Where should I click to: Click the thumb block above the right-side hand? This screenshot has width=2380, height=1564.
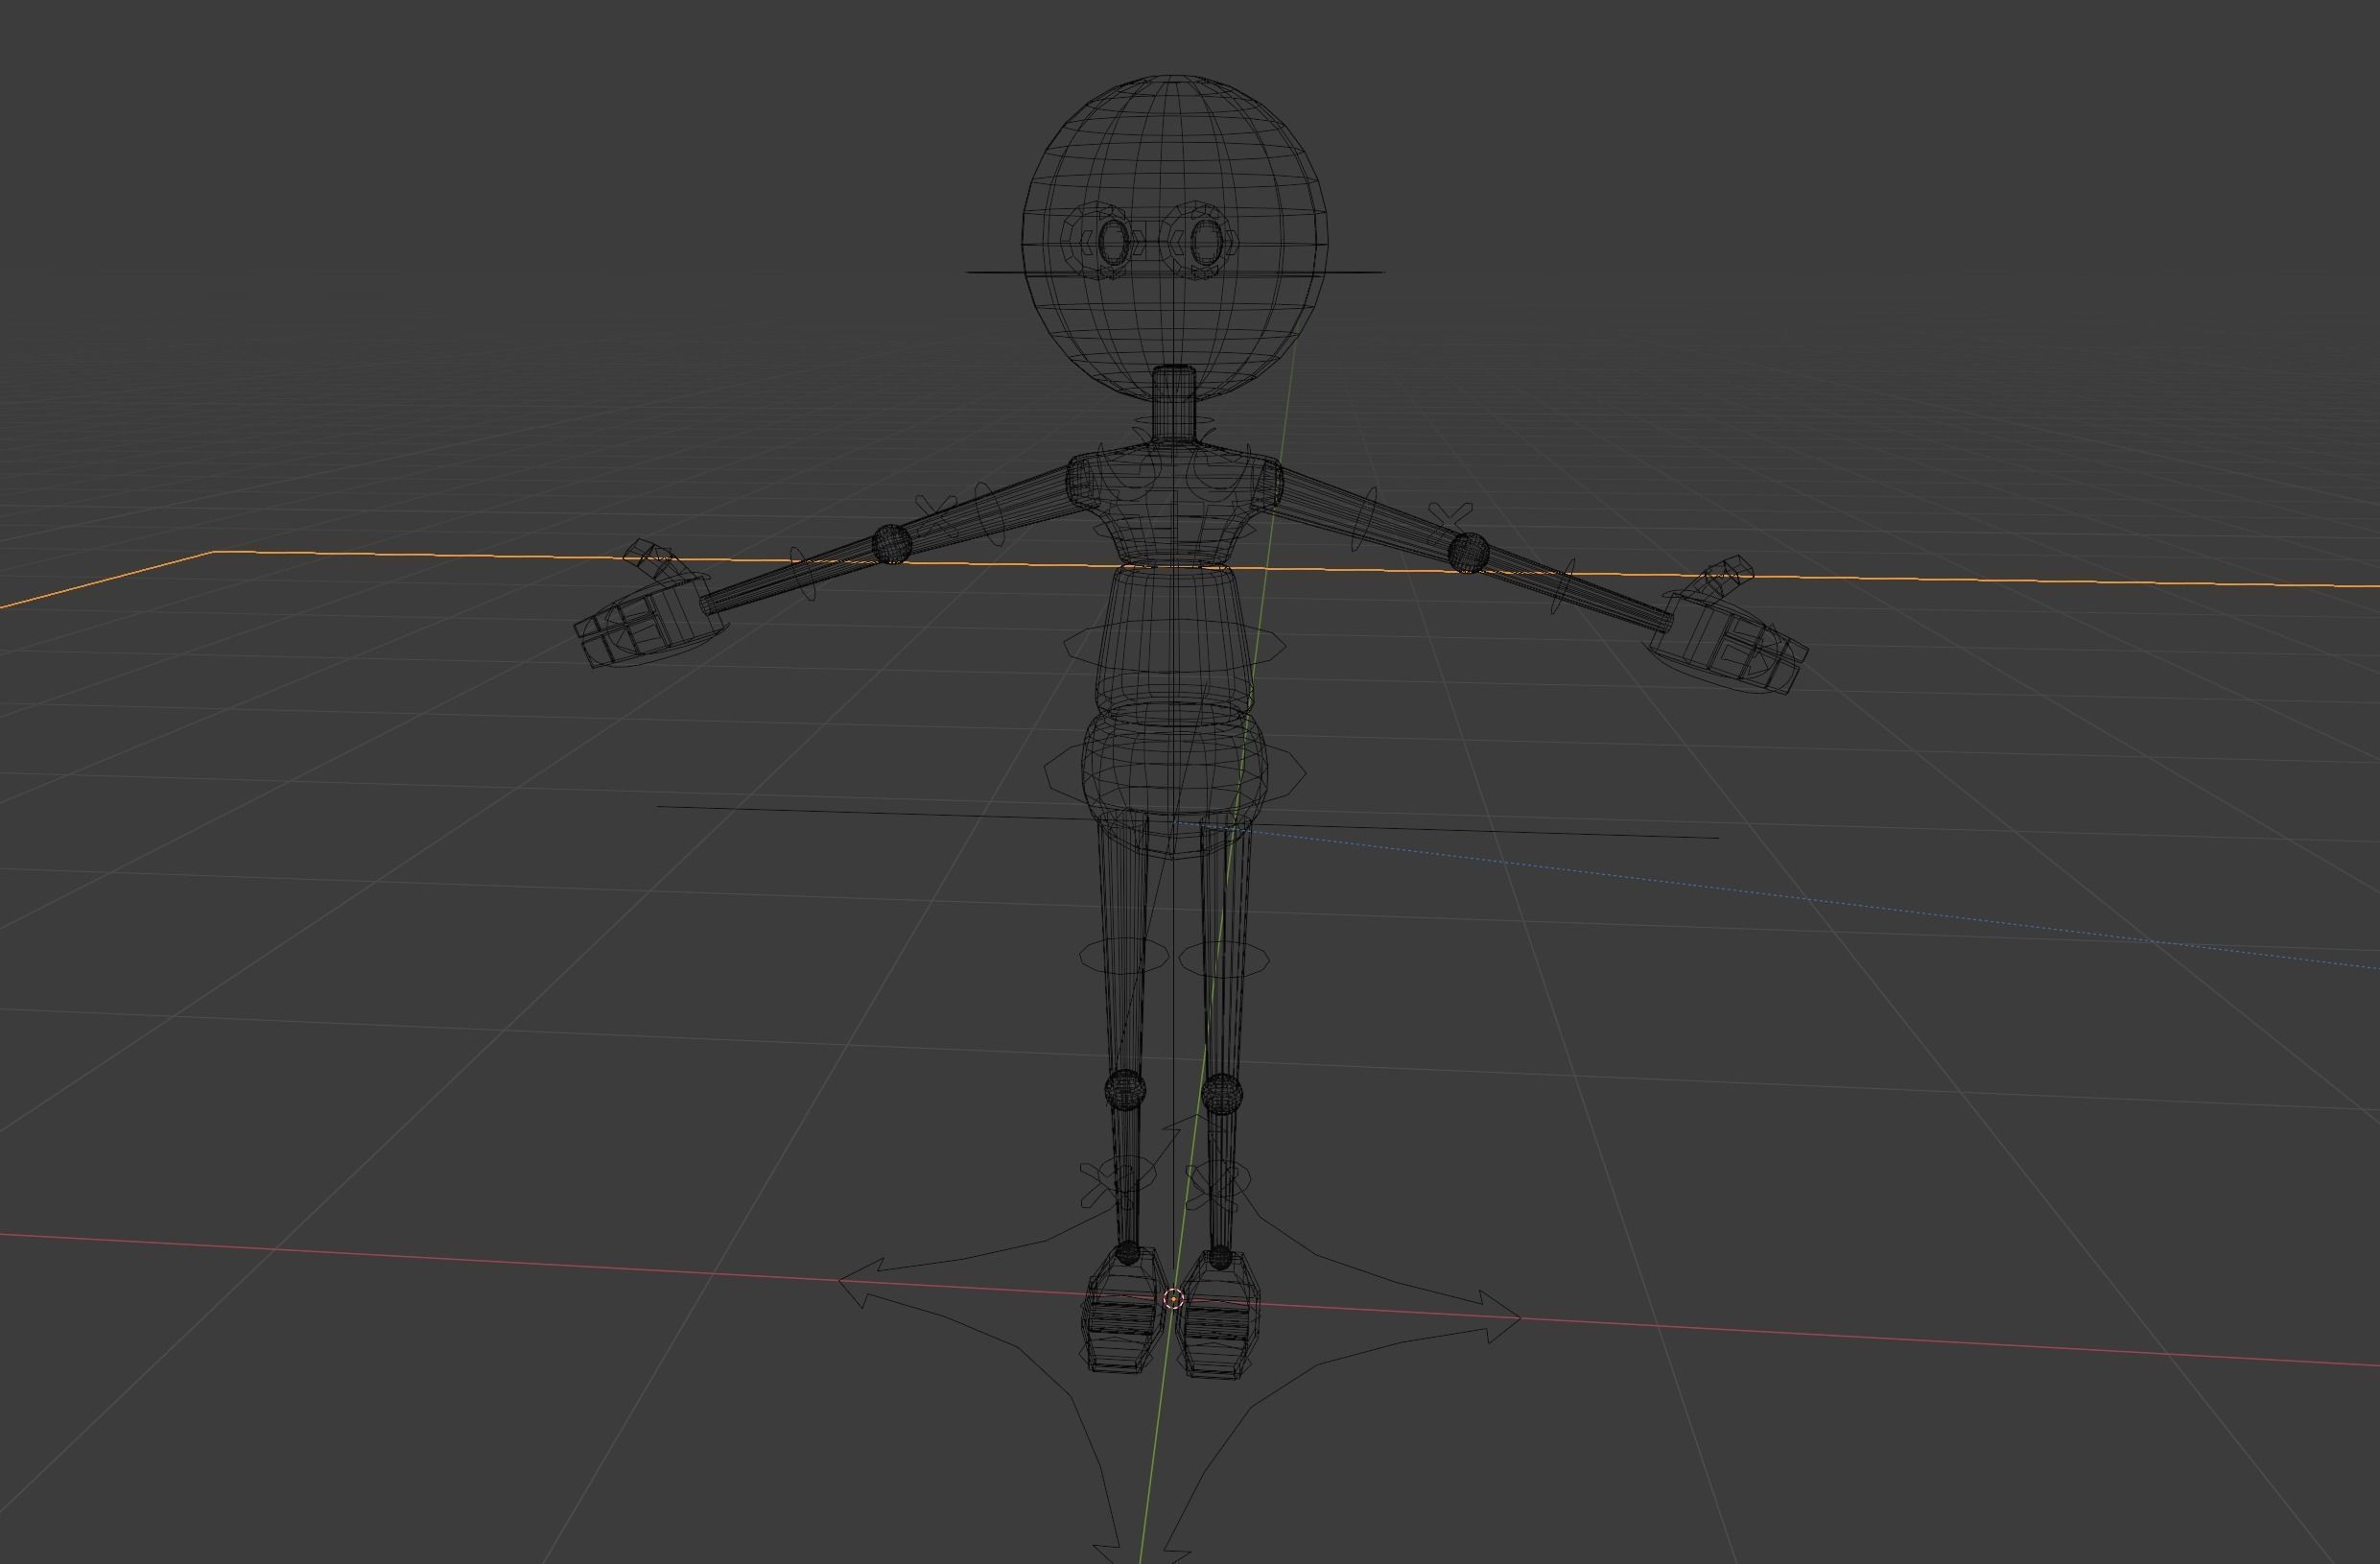click(x=1725, y=575)
